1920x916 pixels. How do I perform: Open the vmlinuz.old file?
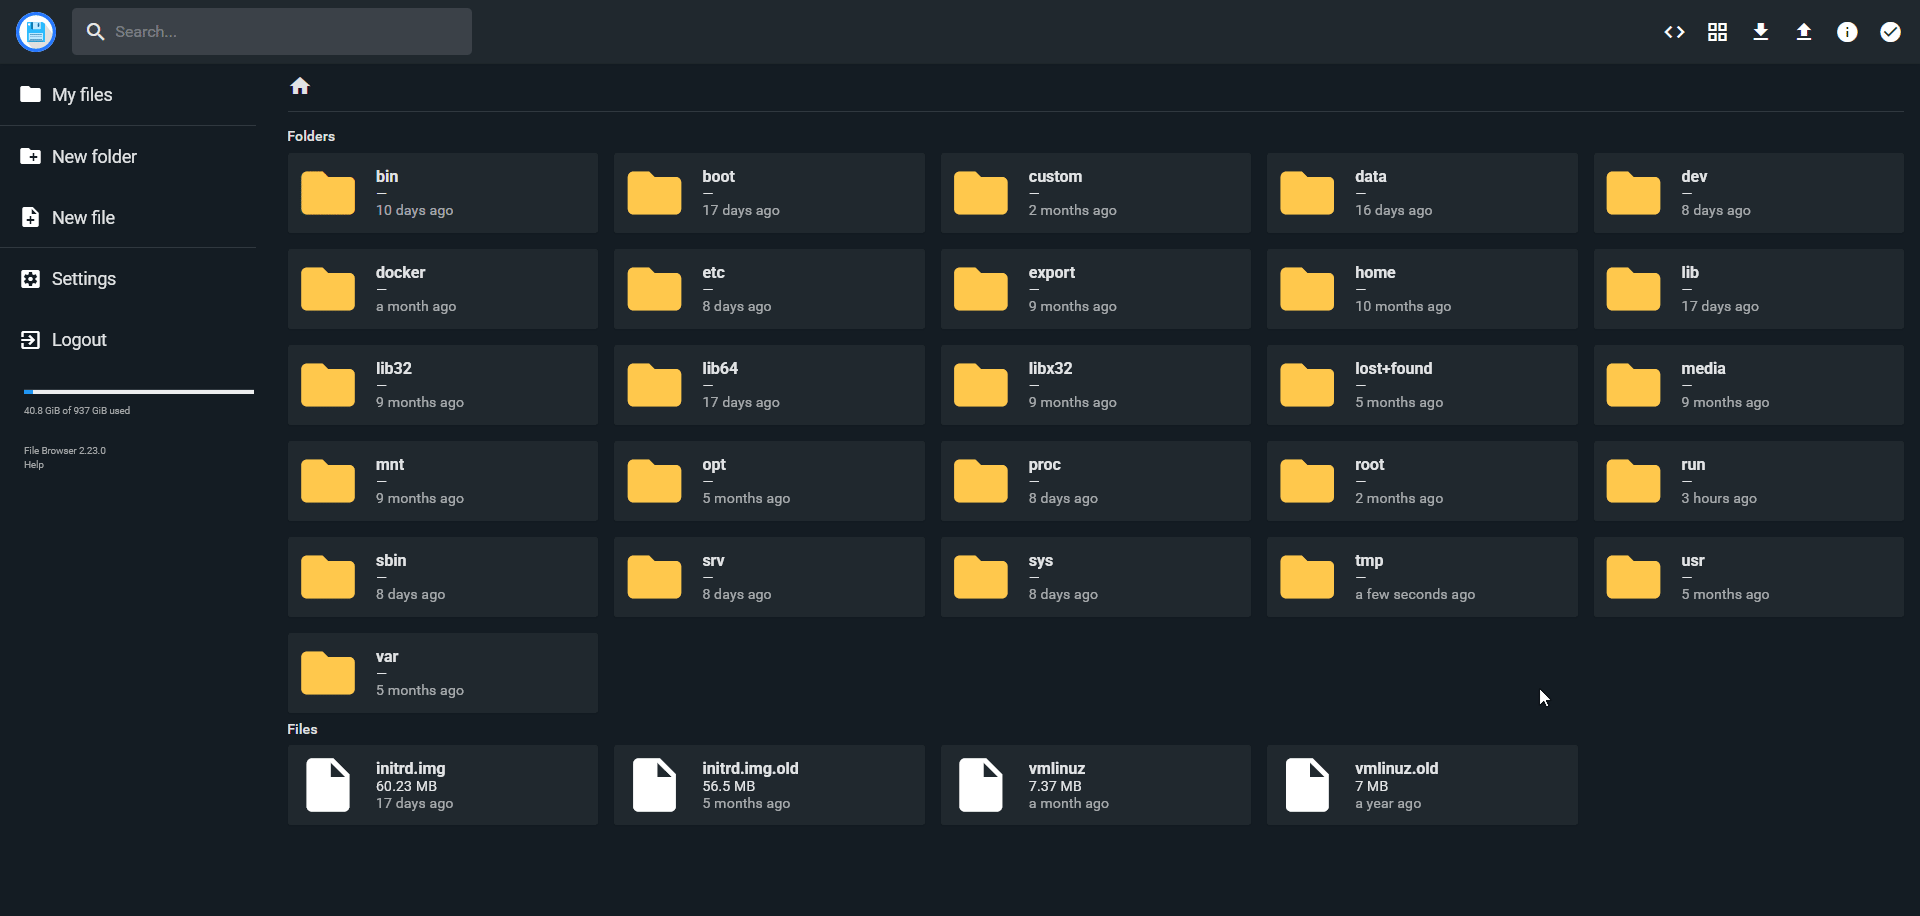(x=1421, y=784)
